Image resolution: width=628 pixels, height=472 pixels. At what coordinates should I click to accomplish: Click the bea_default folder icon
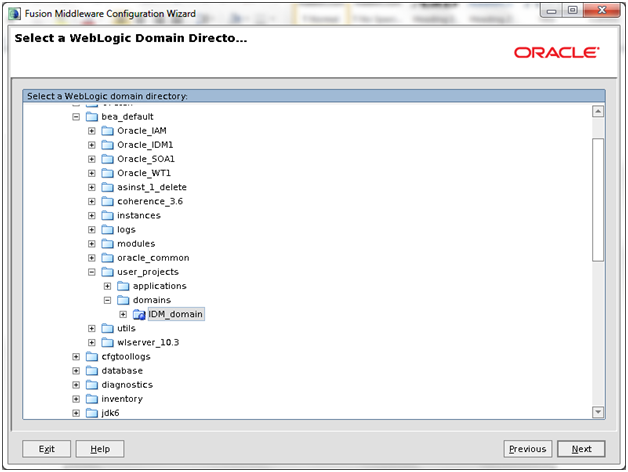(x=92, y=117)
